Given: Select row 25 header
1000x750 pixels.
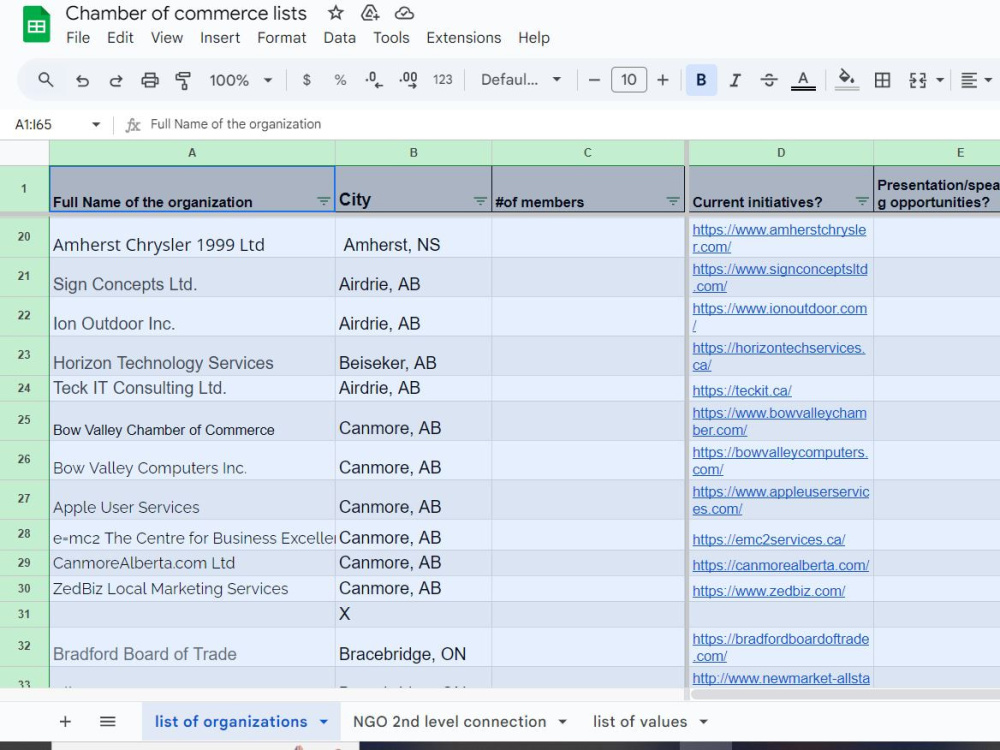Looking at the screenshot, I should pyautogui.click(x=24, y=420).
